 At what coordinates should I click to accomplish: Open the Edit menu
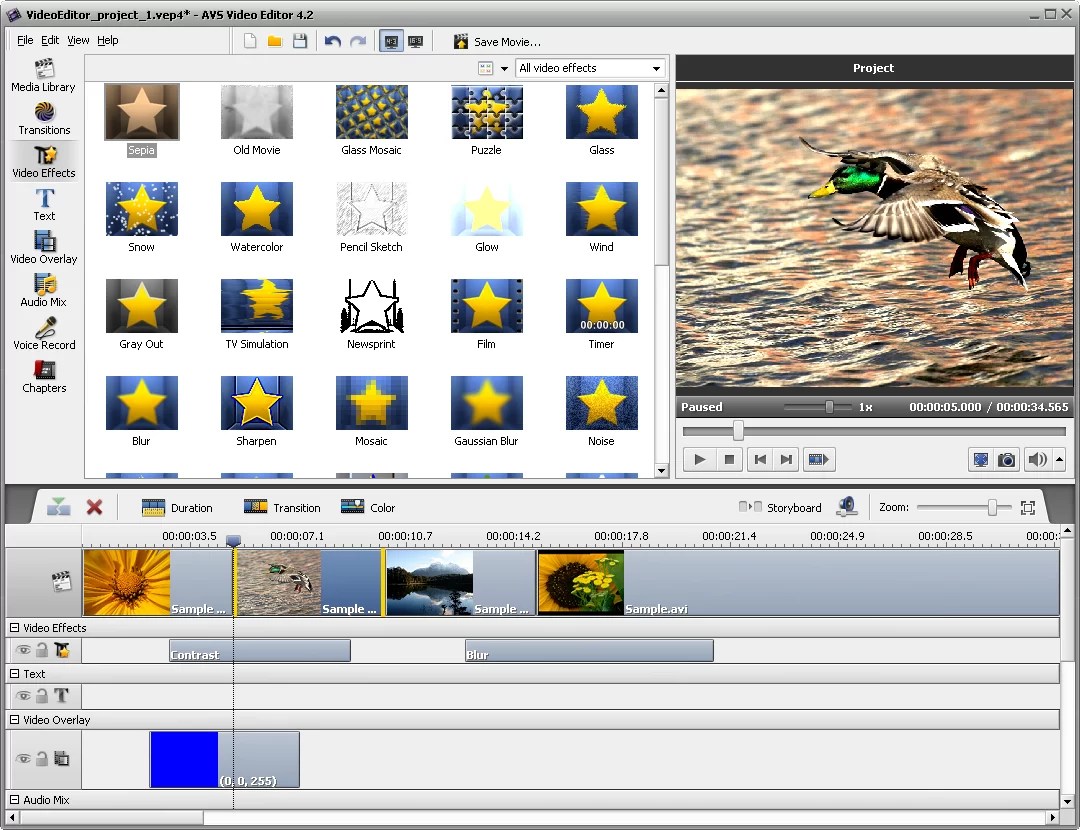[x=50, y=40]
